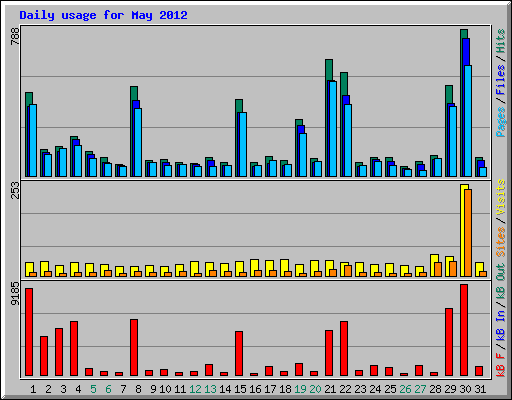
Task: Click the red kB bar for day 3
Action: pyautogui.click(x=59, y=352)
